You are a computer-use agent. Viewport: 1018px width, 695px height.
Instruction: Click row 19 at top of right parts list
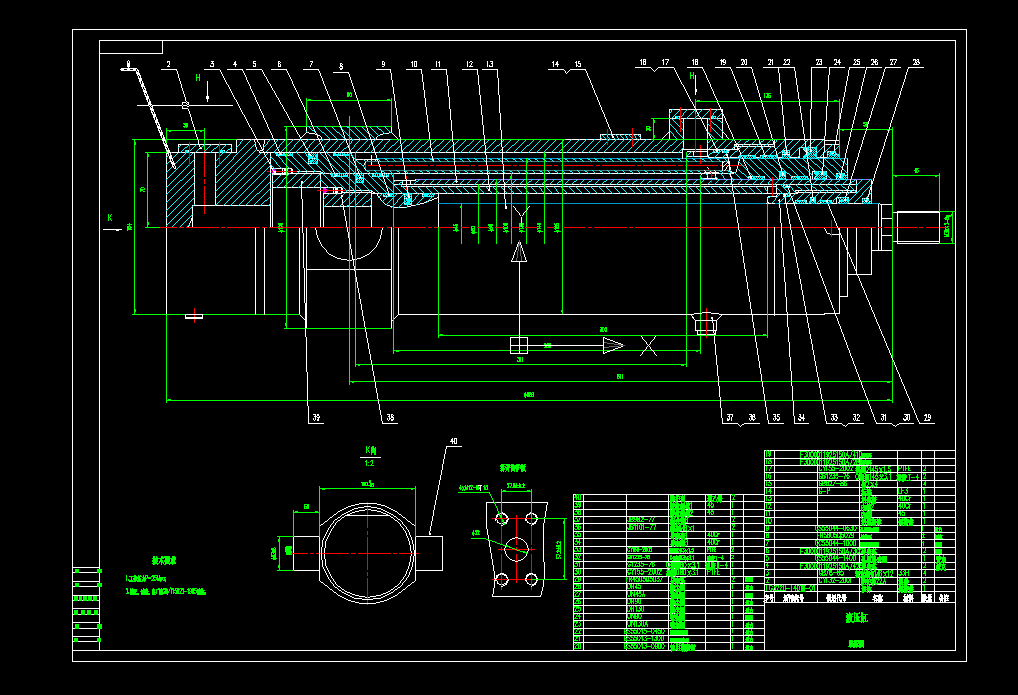pos(860,454)
